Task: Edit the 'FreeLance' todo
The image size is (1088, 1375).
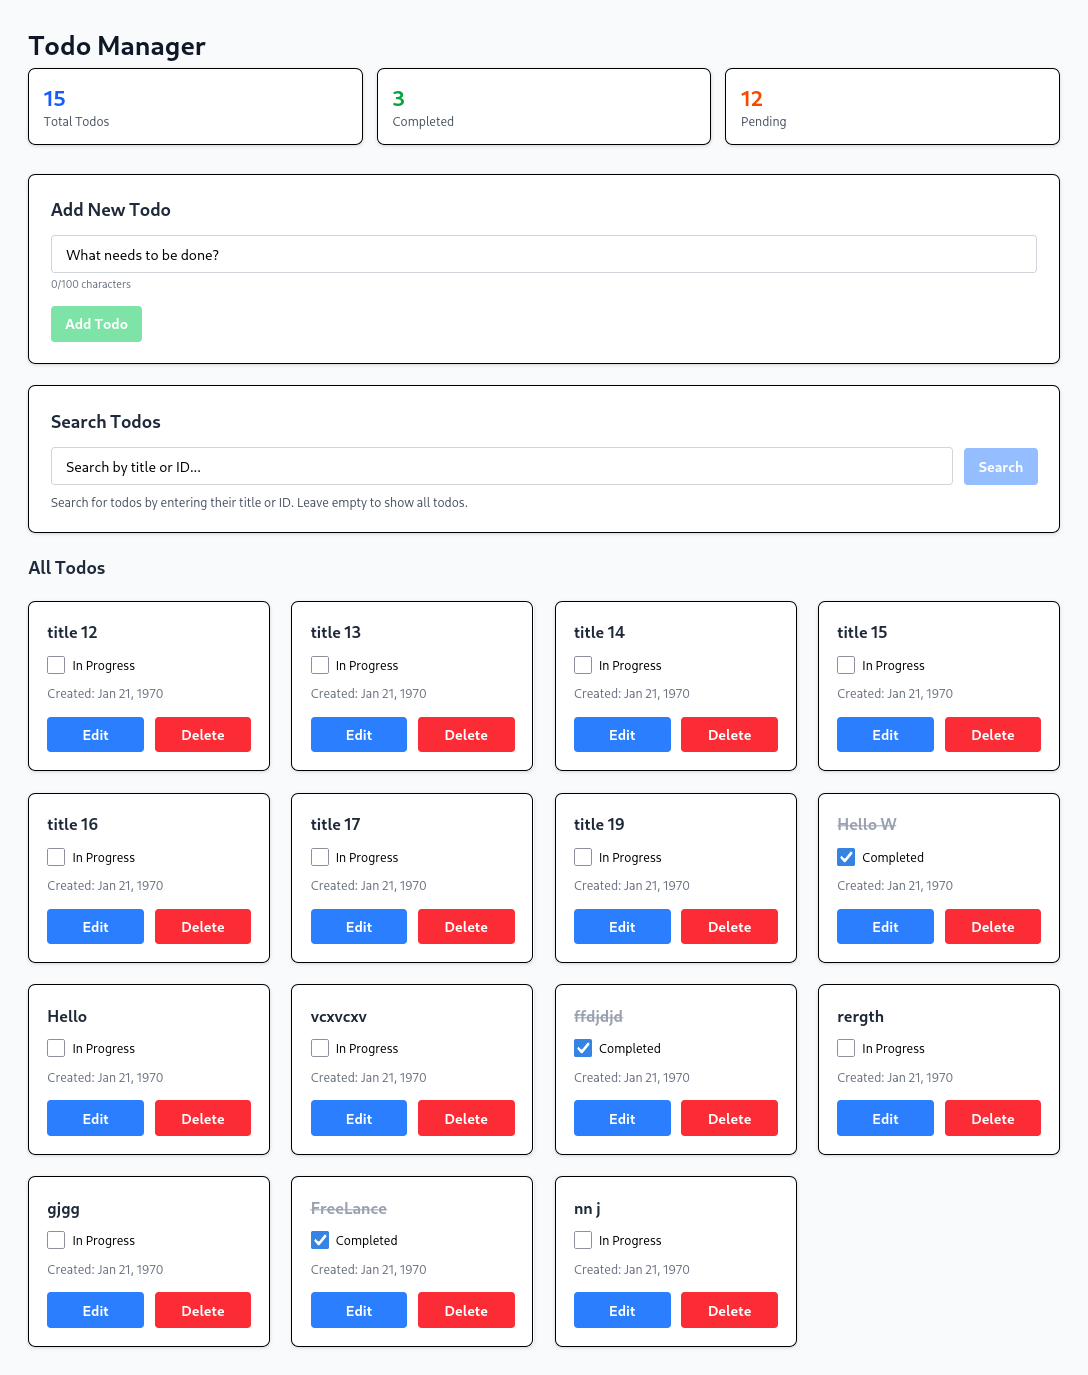Action: [x=359, y=1310]
